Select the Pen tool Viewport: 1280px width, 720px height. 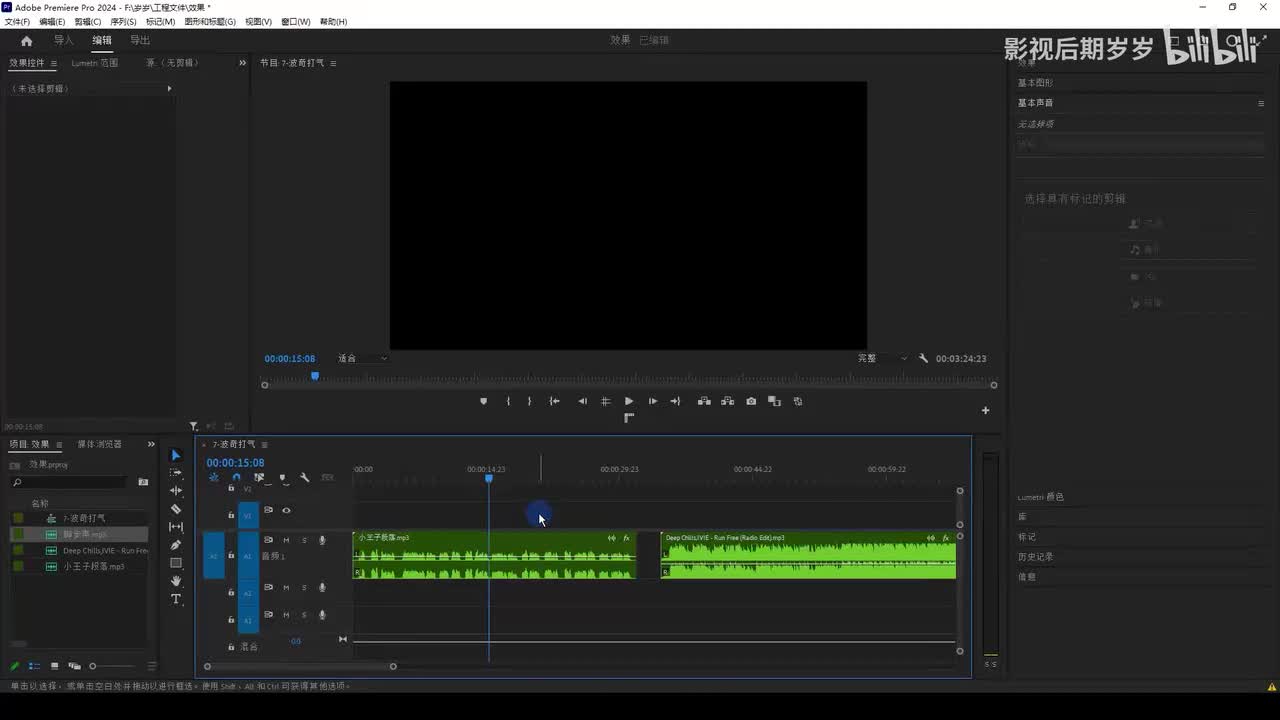coord(176,545)
